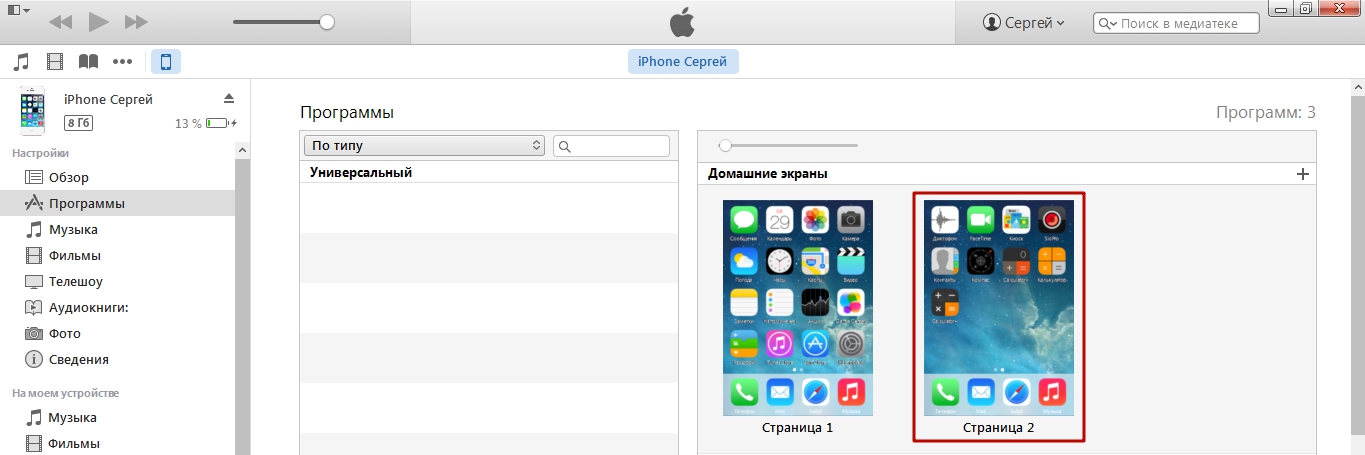Click the iPhone device picture in sidebar
1365x455 pixels.
(32, 112)
